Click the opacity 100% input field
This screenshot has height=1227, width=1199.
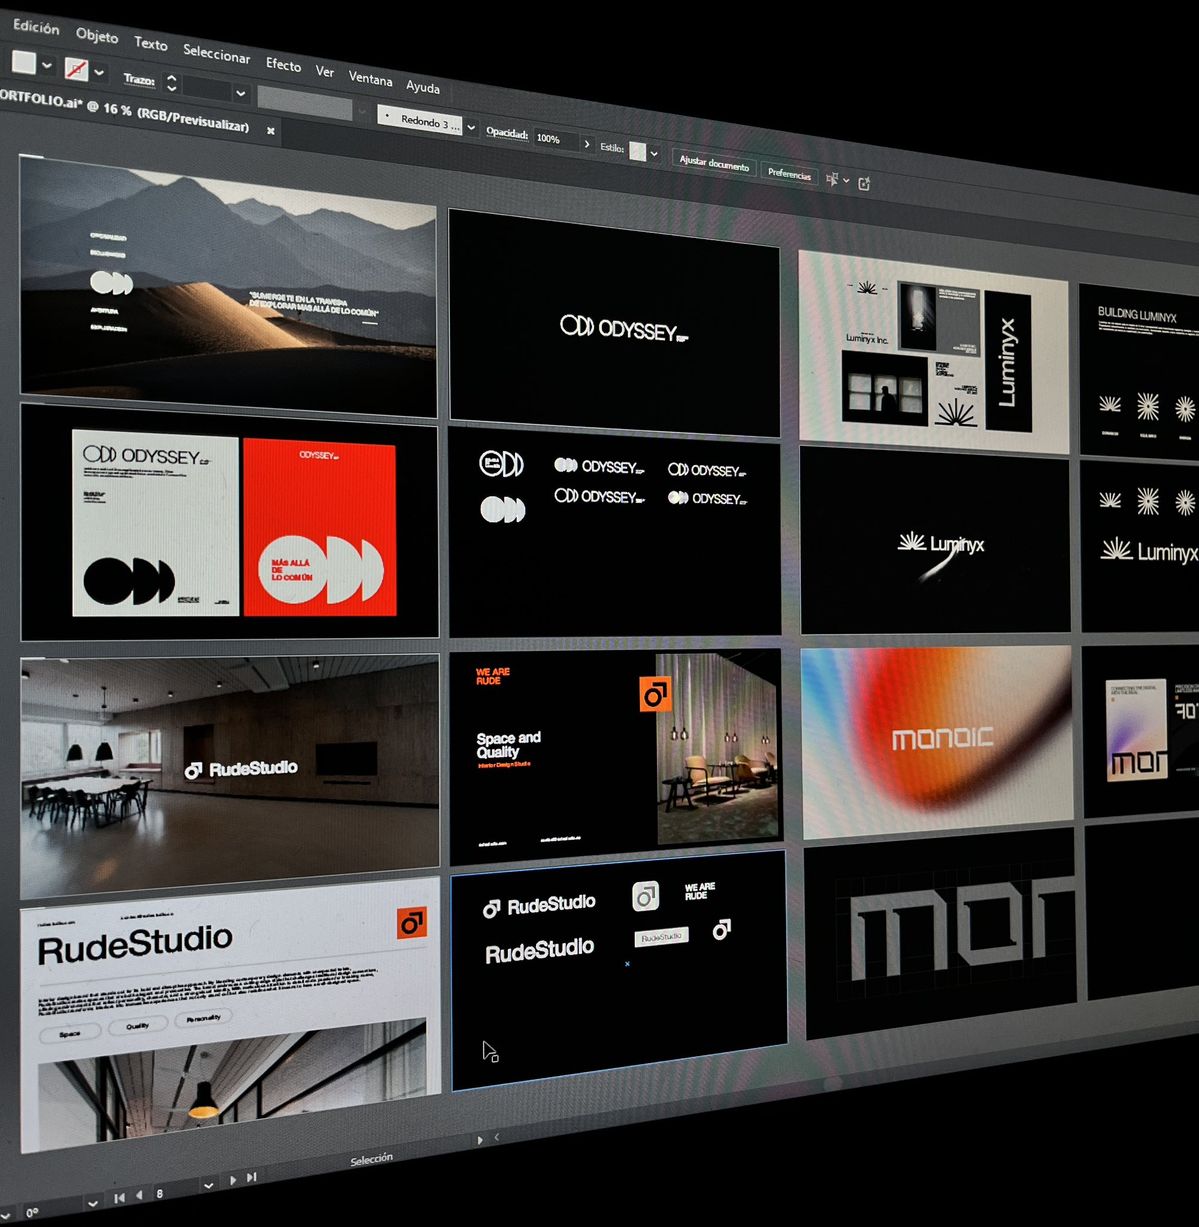tap(554, 139)
